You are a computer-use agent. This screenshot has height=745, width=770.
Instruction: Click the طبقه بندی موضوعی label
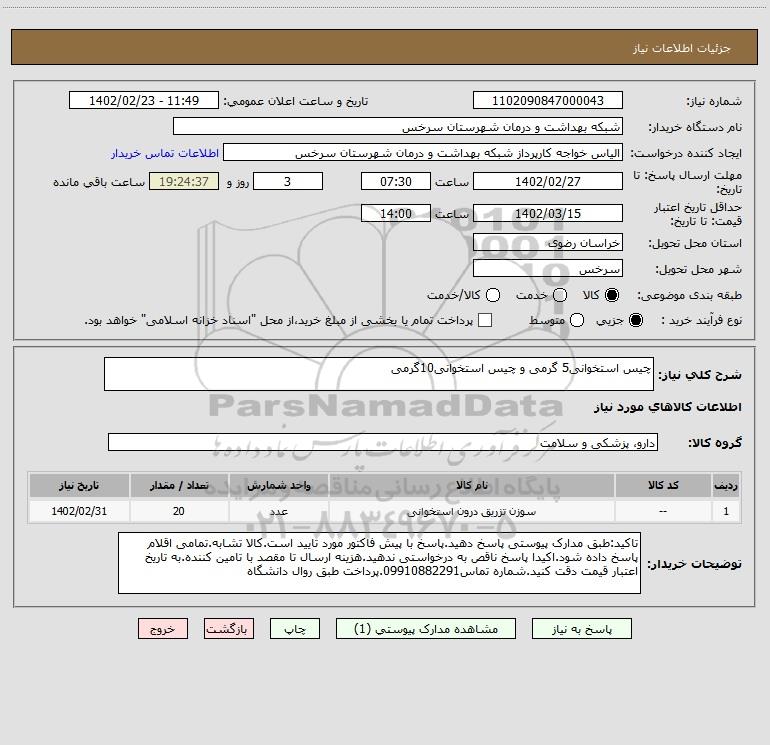[689, 295]
